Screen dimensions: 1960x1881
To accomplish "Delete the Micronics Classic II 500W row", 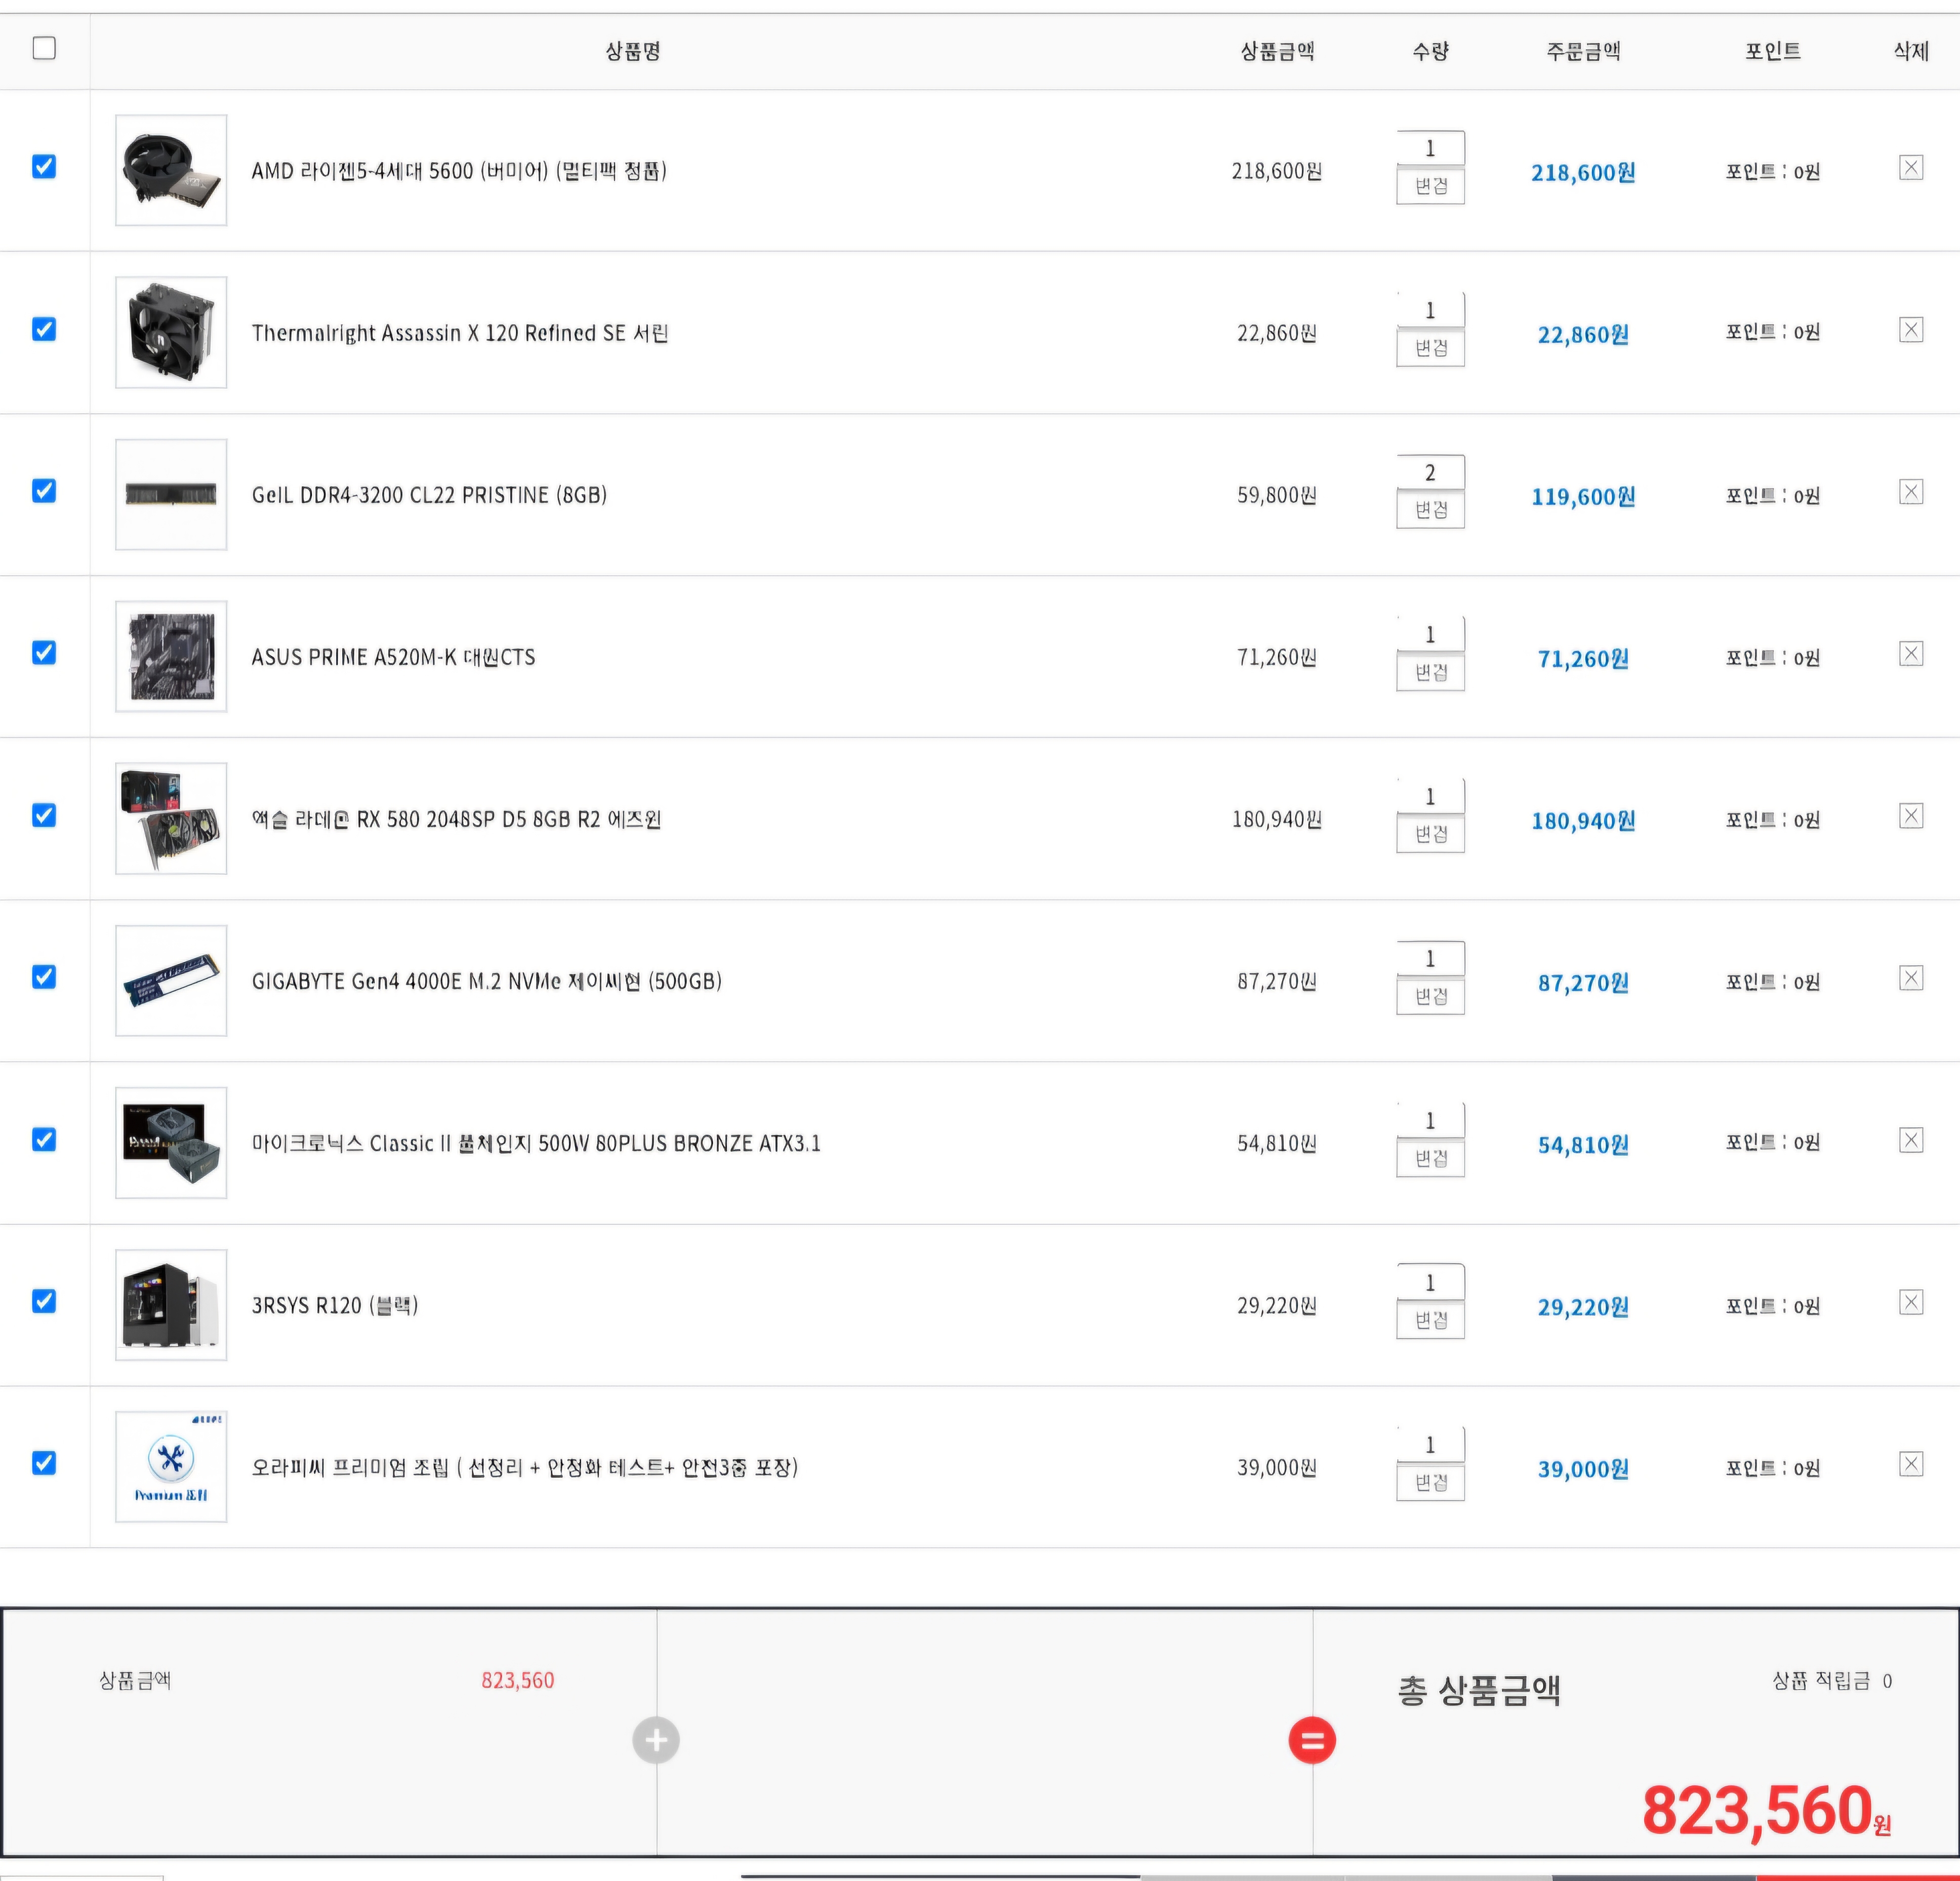I will tap(1910, 1140).
